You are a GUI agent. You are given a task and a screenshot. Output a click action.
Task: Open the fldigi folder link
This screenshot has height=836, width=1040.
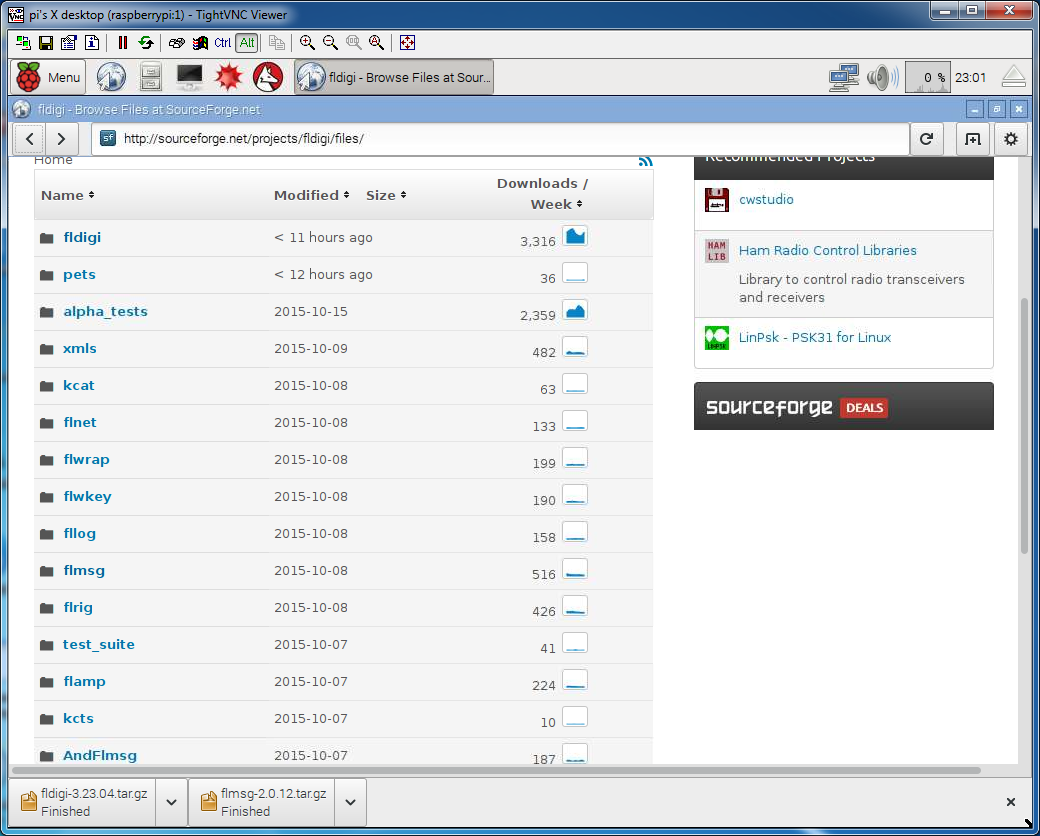[82, 238]
